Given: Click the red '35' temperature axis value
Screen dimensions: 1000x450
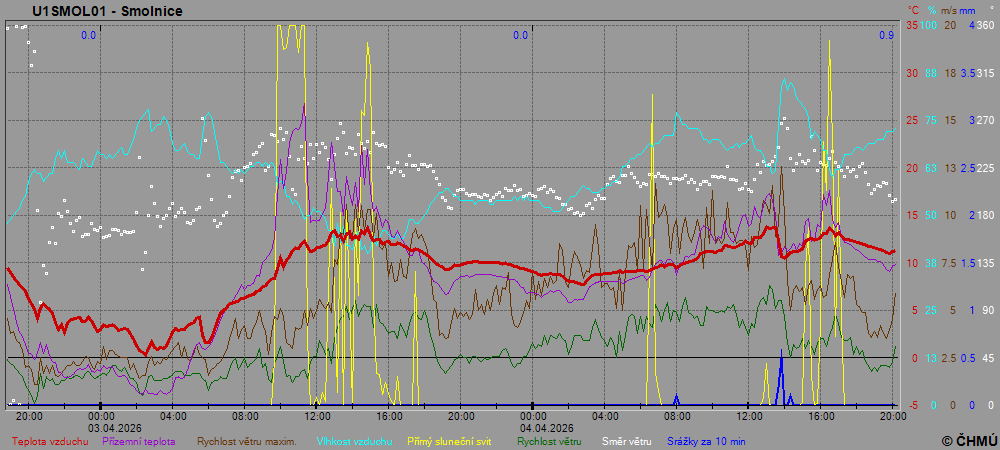Looking at the screenshot, I should pyautogui.click(x=912, y=25).
